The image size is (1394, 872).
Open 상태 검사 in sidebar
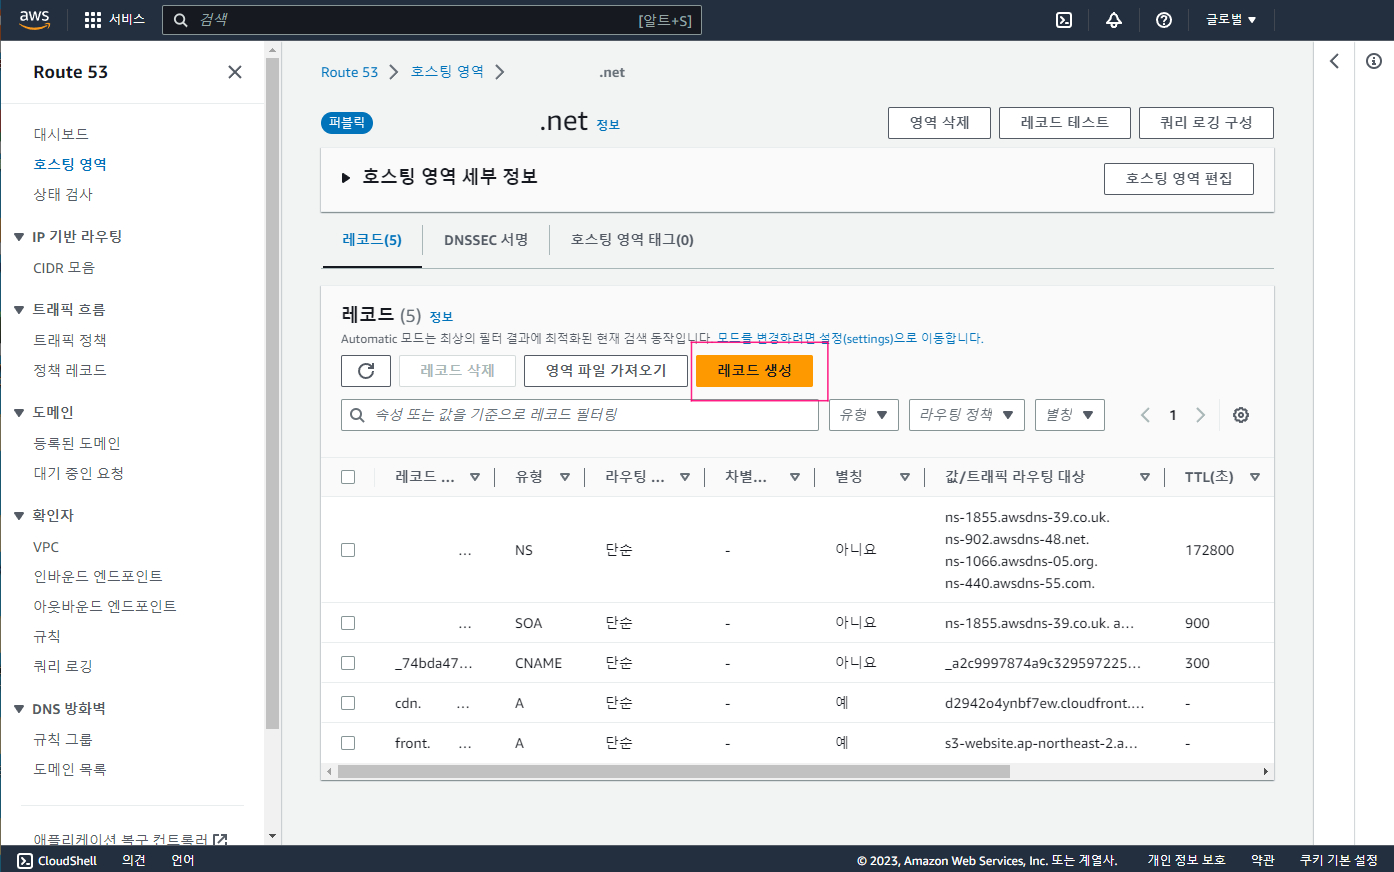click(x=63, y=194)
